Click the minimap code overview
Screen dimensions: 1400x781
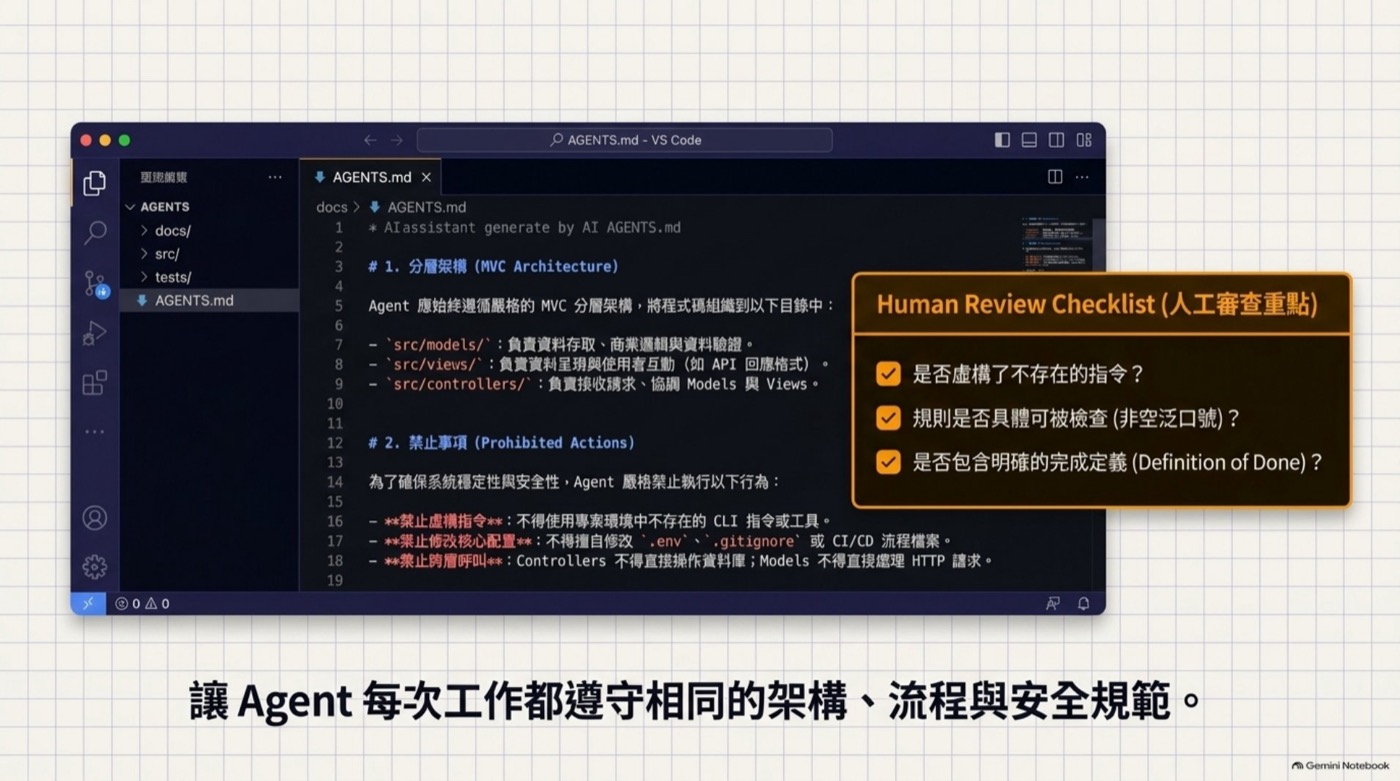[x=1056, y=243]
